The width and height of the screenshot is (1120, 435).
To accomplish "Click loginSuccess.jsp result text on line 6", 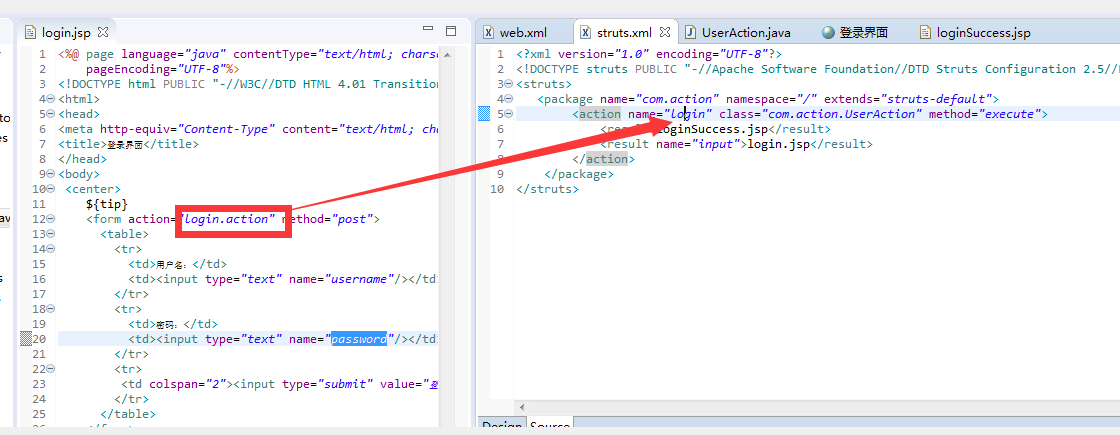I will click(x=713, y=129).
